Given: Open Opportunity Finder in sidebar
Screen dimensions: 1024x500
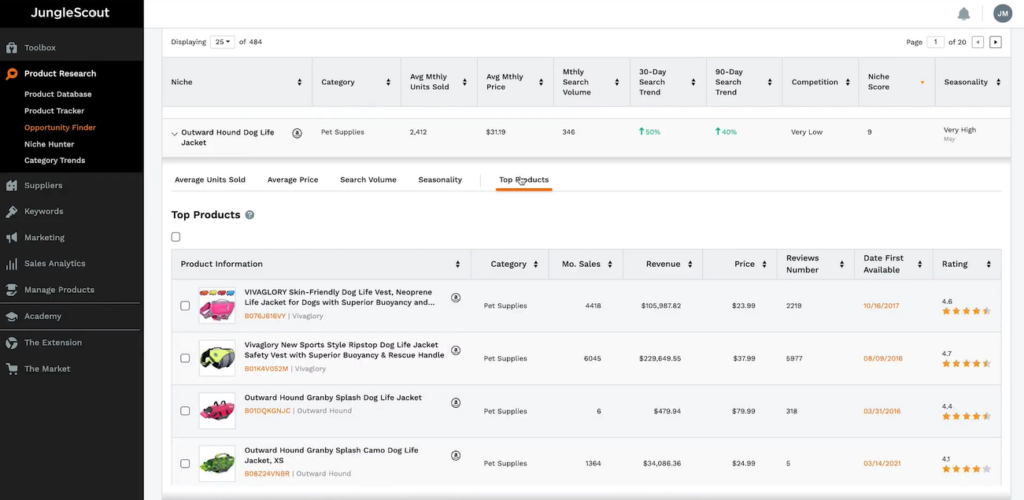Looking at the screenshot, I should pos(60,127).
